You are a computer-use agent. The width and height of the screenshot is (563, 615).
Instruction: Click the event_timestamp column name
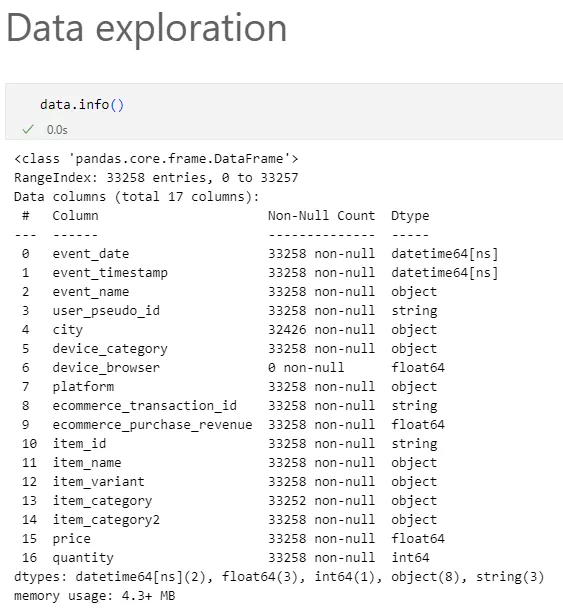(x=110, y=273)
